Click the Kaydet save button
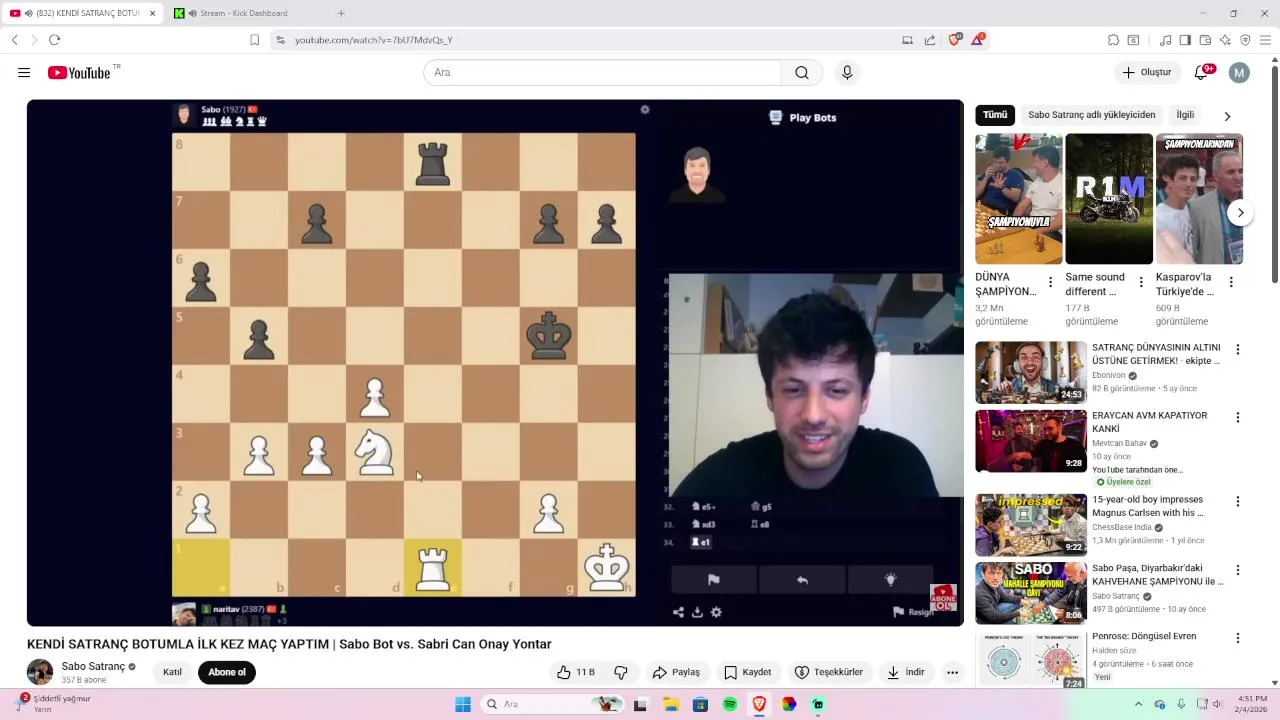Viewport: 1280px width, 720px height. [748, 672]
